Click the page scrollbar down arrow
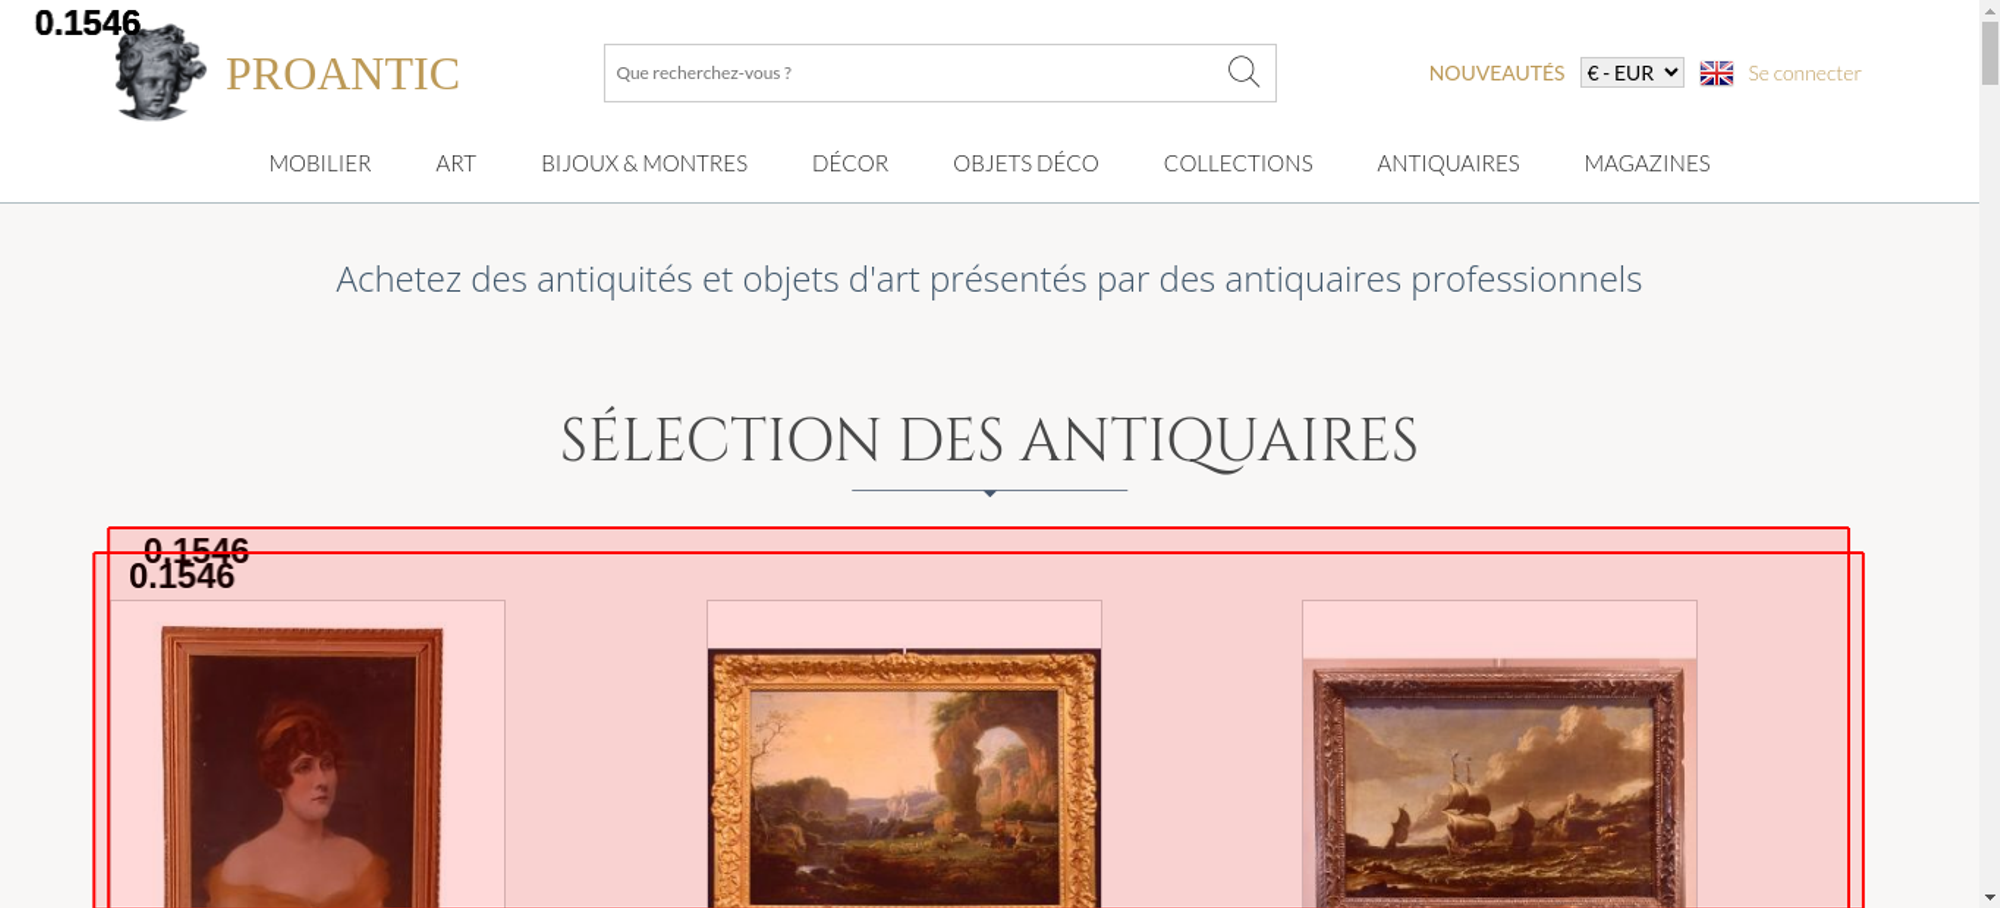Viewport: 2000px width, 908px height. [1990, 897]
